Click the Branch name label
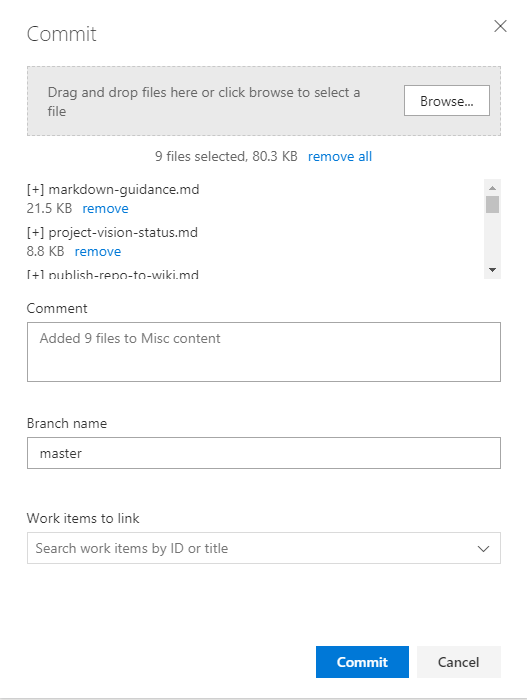 67,423
